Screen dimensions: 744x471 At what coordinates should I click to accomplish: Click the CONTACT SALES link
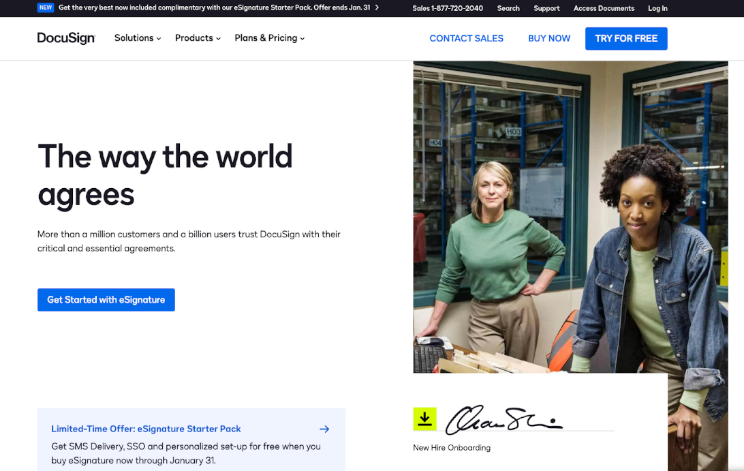coord(466,38)
